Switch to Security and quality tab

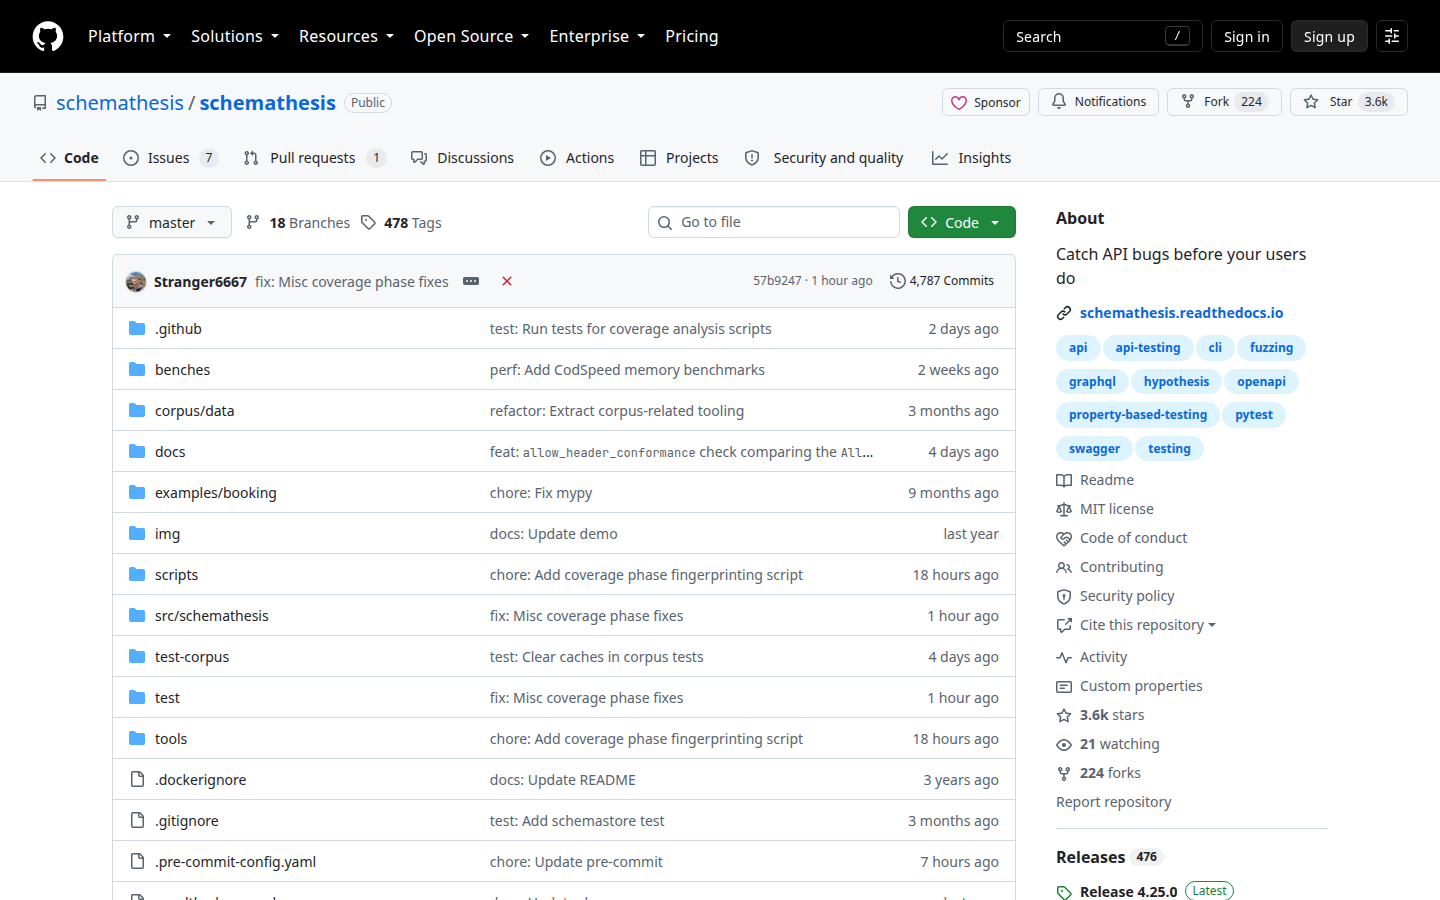coord(824,158)
